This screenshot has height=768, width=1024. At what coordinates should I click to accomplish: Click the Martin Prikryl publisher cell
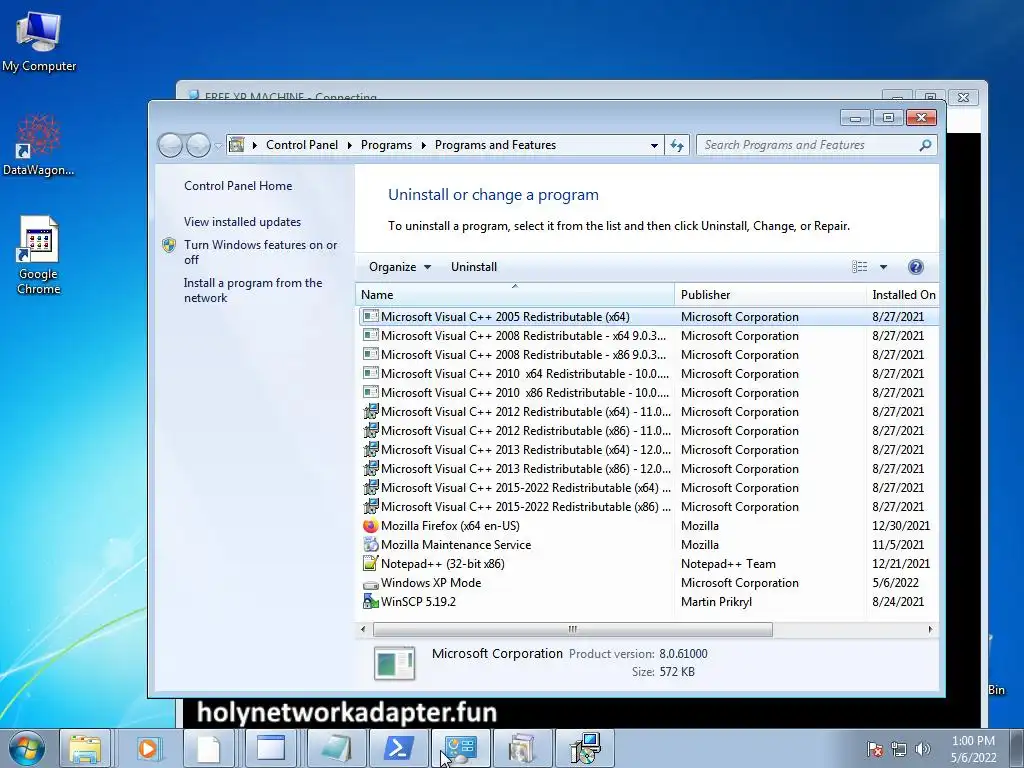pos(716,601)
